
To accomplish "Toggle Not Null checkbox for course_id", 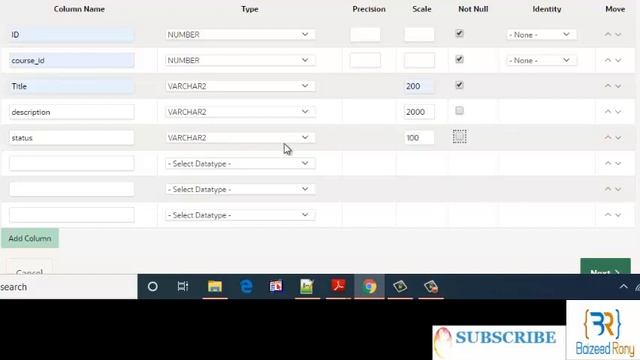I will [x=460, y=59].
